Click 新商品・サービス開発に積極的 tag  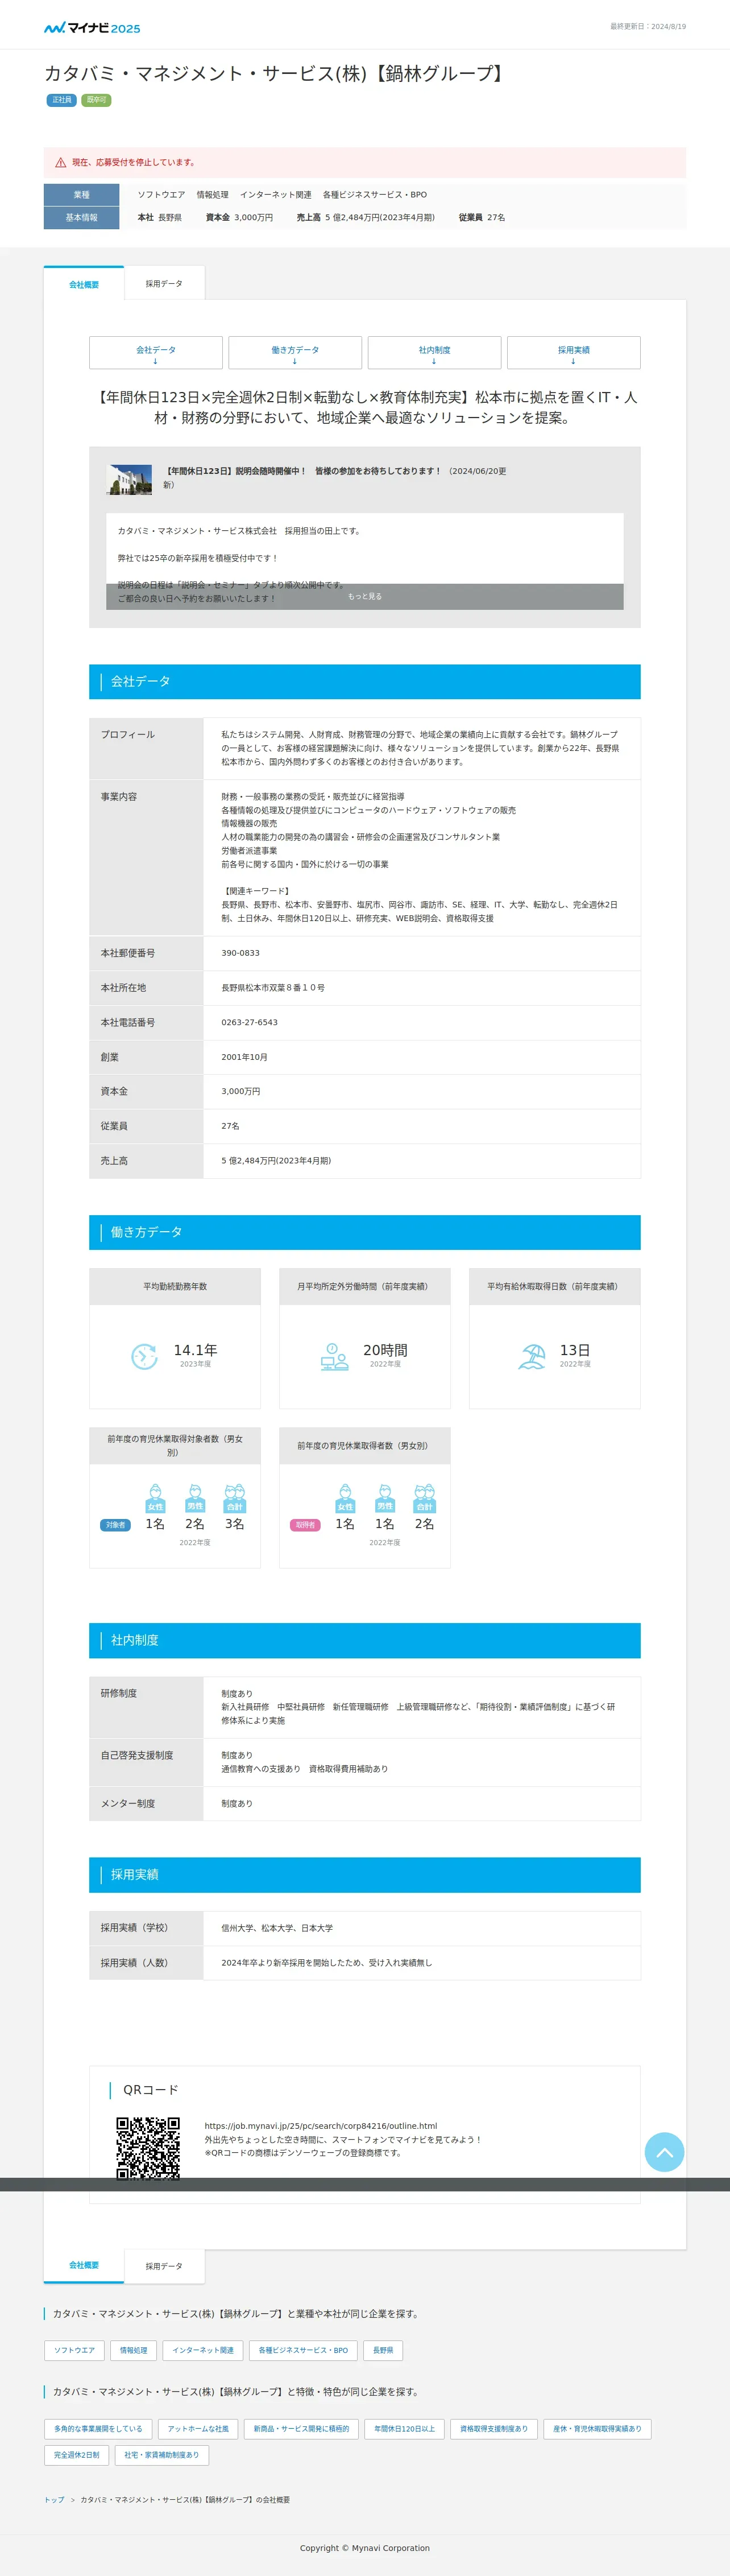[301, 2428]
